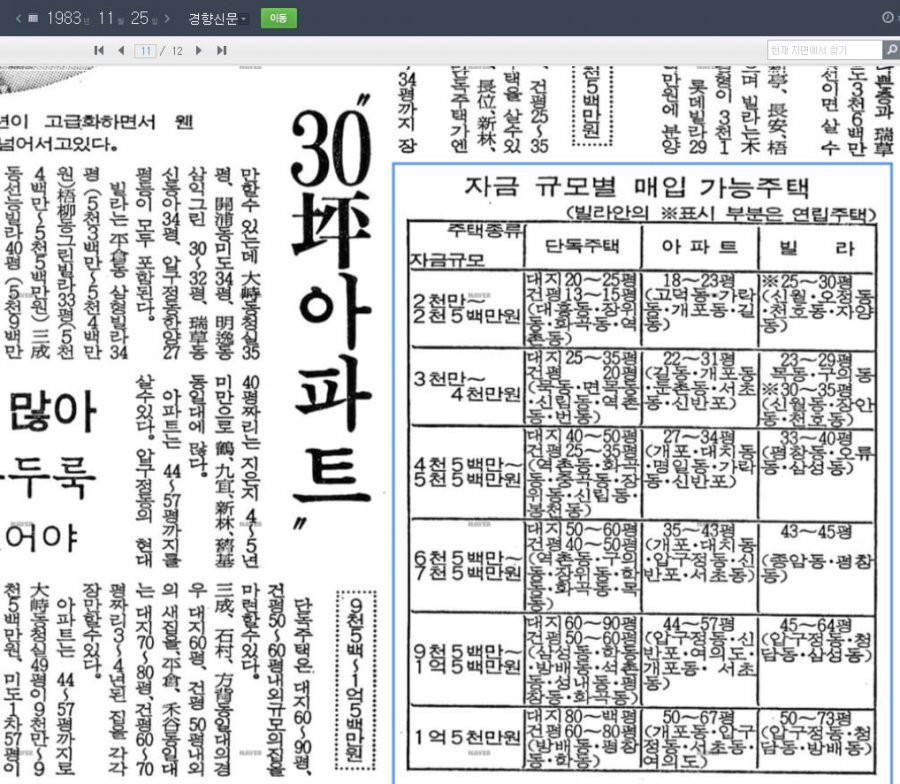Jump to the last newspaper page
This screenshot has width=900, height=784.
coord(222,51)
